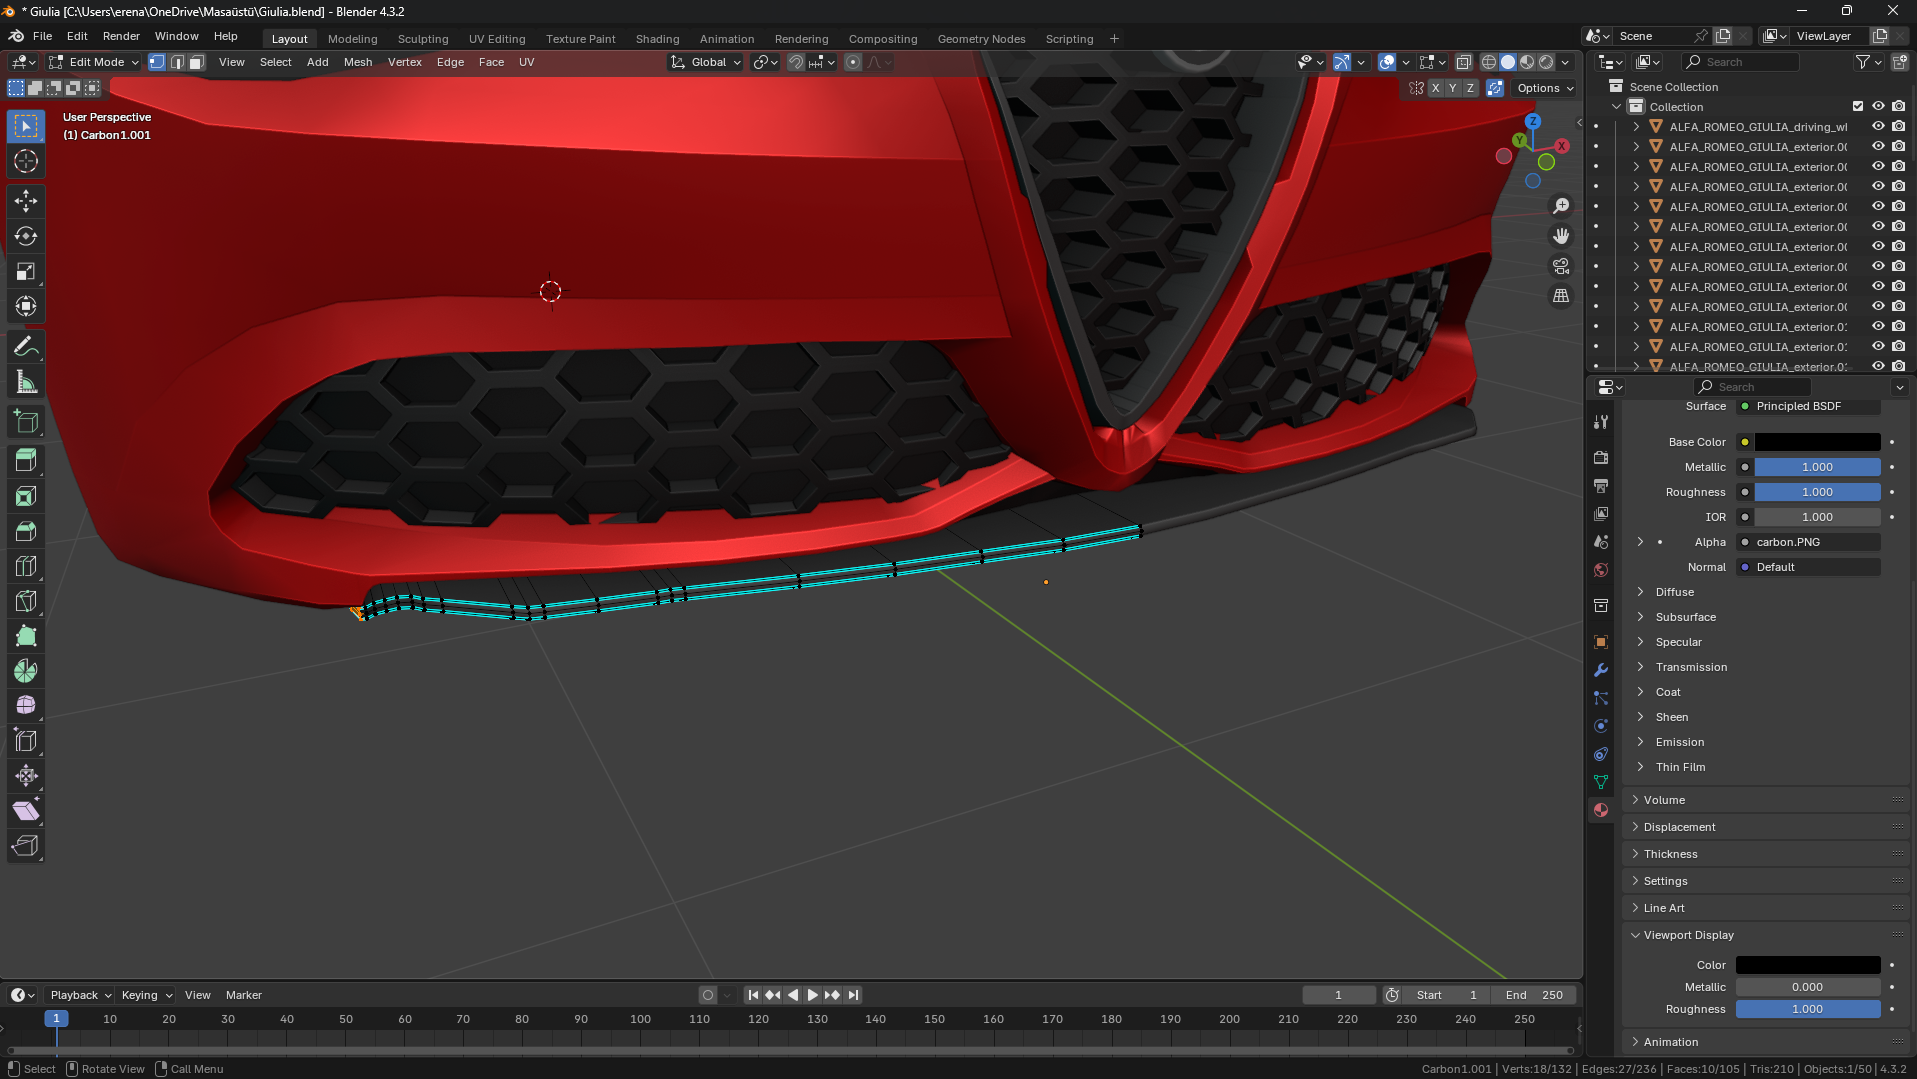Screen dimensions: 1917x1079
Task: Select the Shrink/Fatten tool
Action: pos(26,776)
